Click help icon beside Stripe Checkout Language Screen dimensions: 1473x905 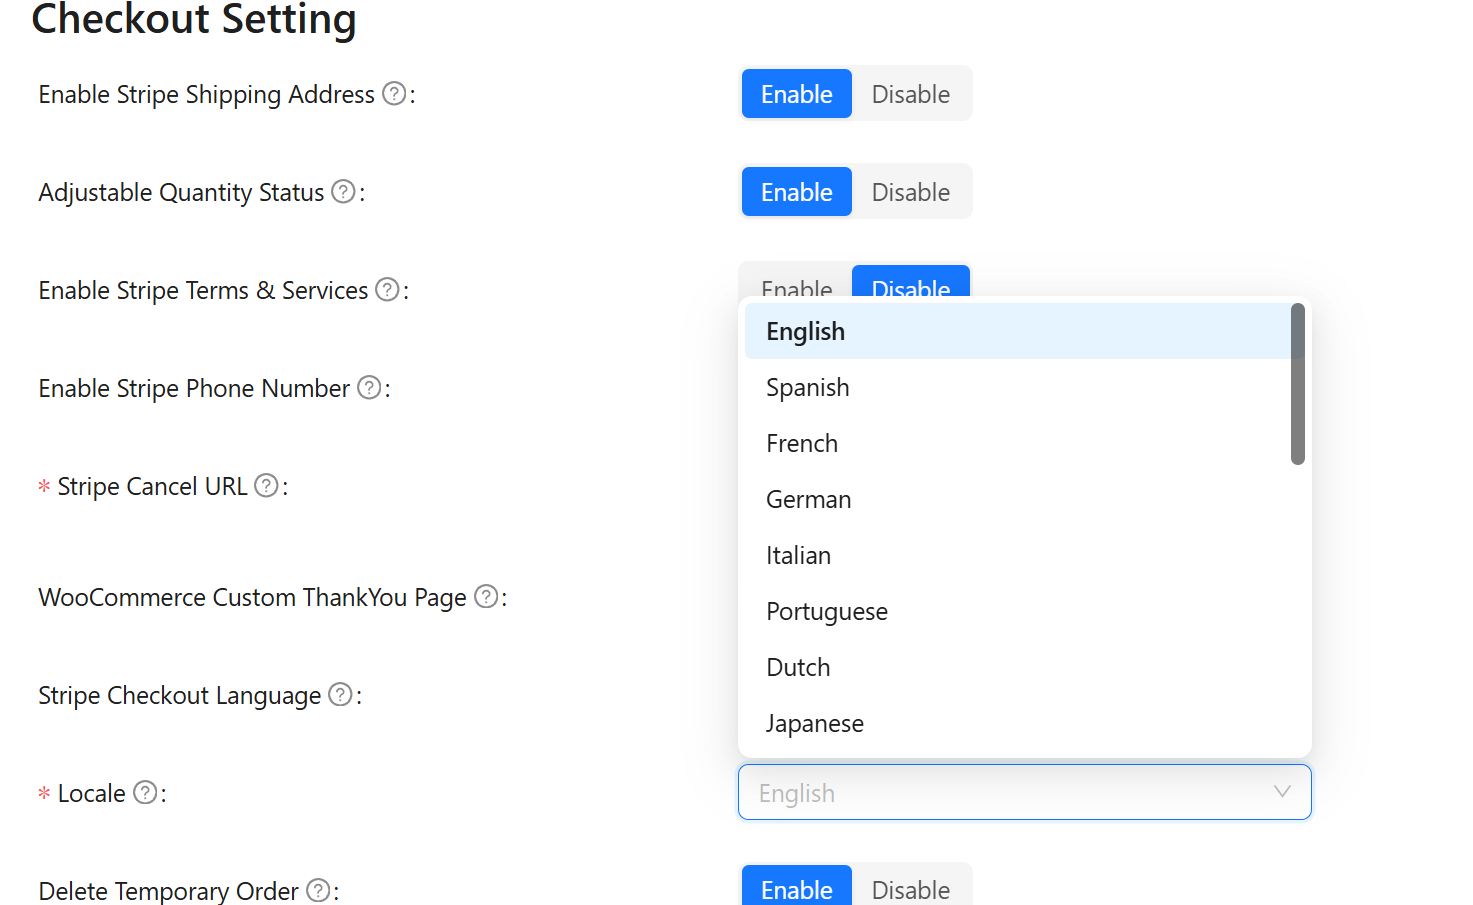coord(340,695)
